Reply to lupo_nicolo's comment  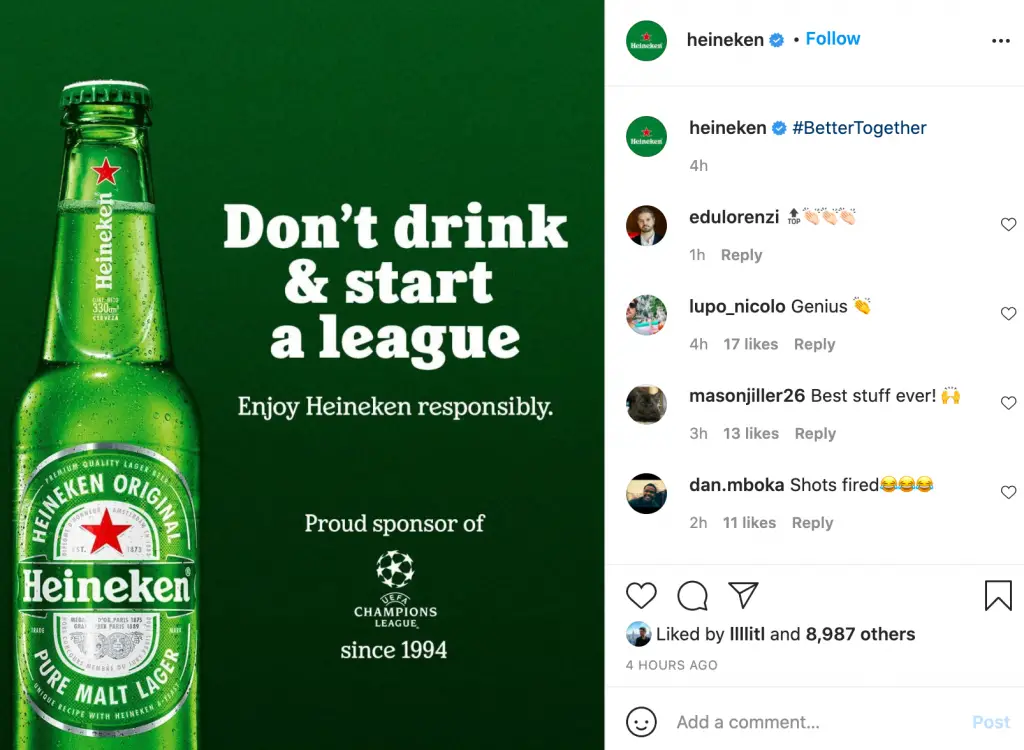click(814, 344)
